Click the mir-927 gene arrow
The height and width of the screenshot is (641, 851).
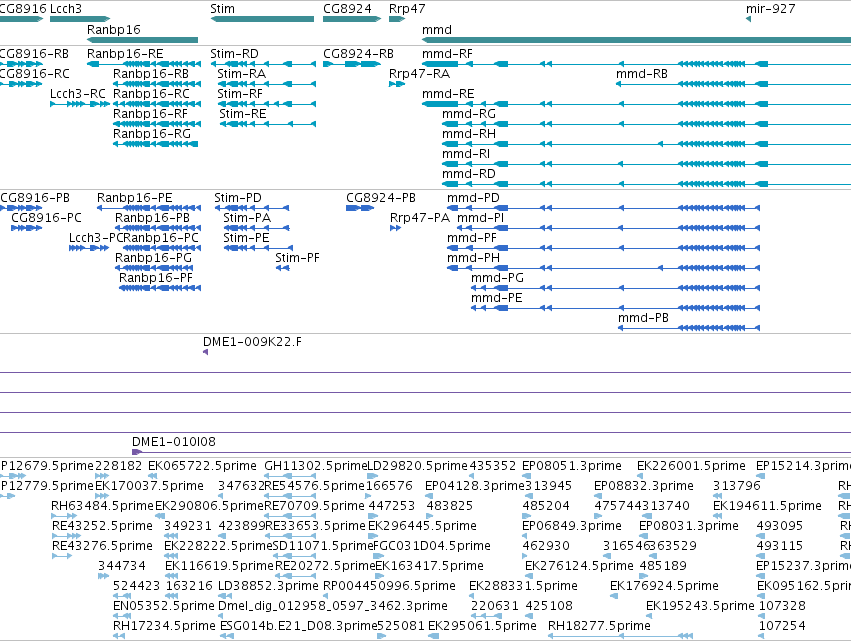point(748,19)
